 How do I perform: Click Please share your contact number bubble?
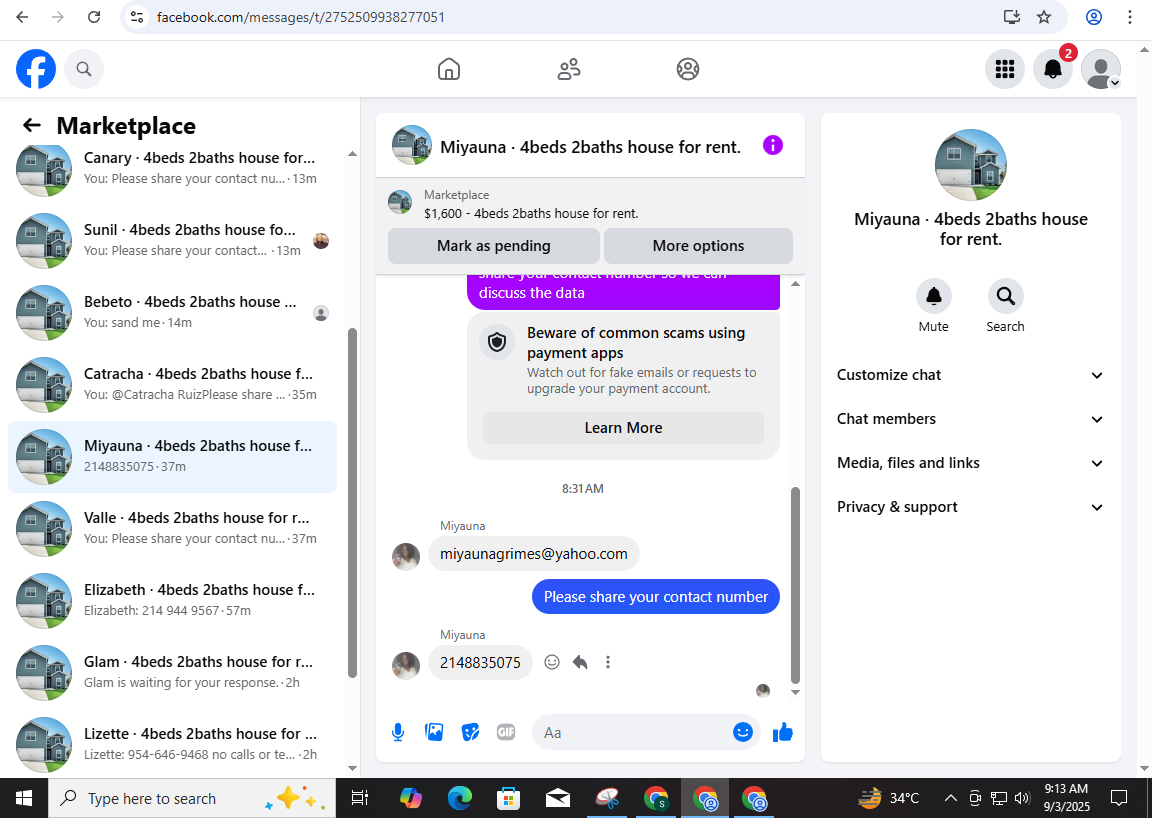(x=655, y=597)
